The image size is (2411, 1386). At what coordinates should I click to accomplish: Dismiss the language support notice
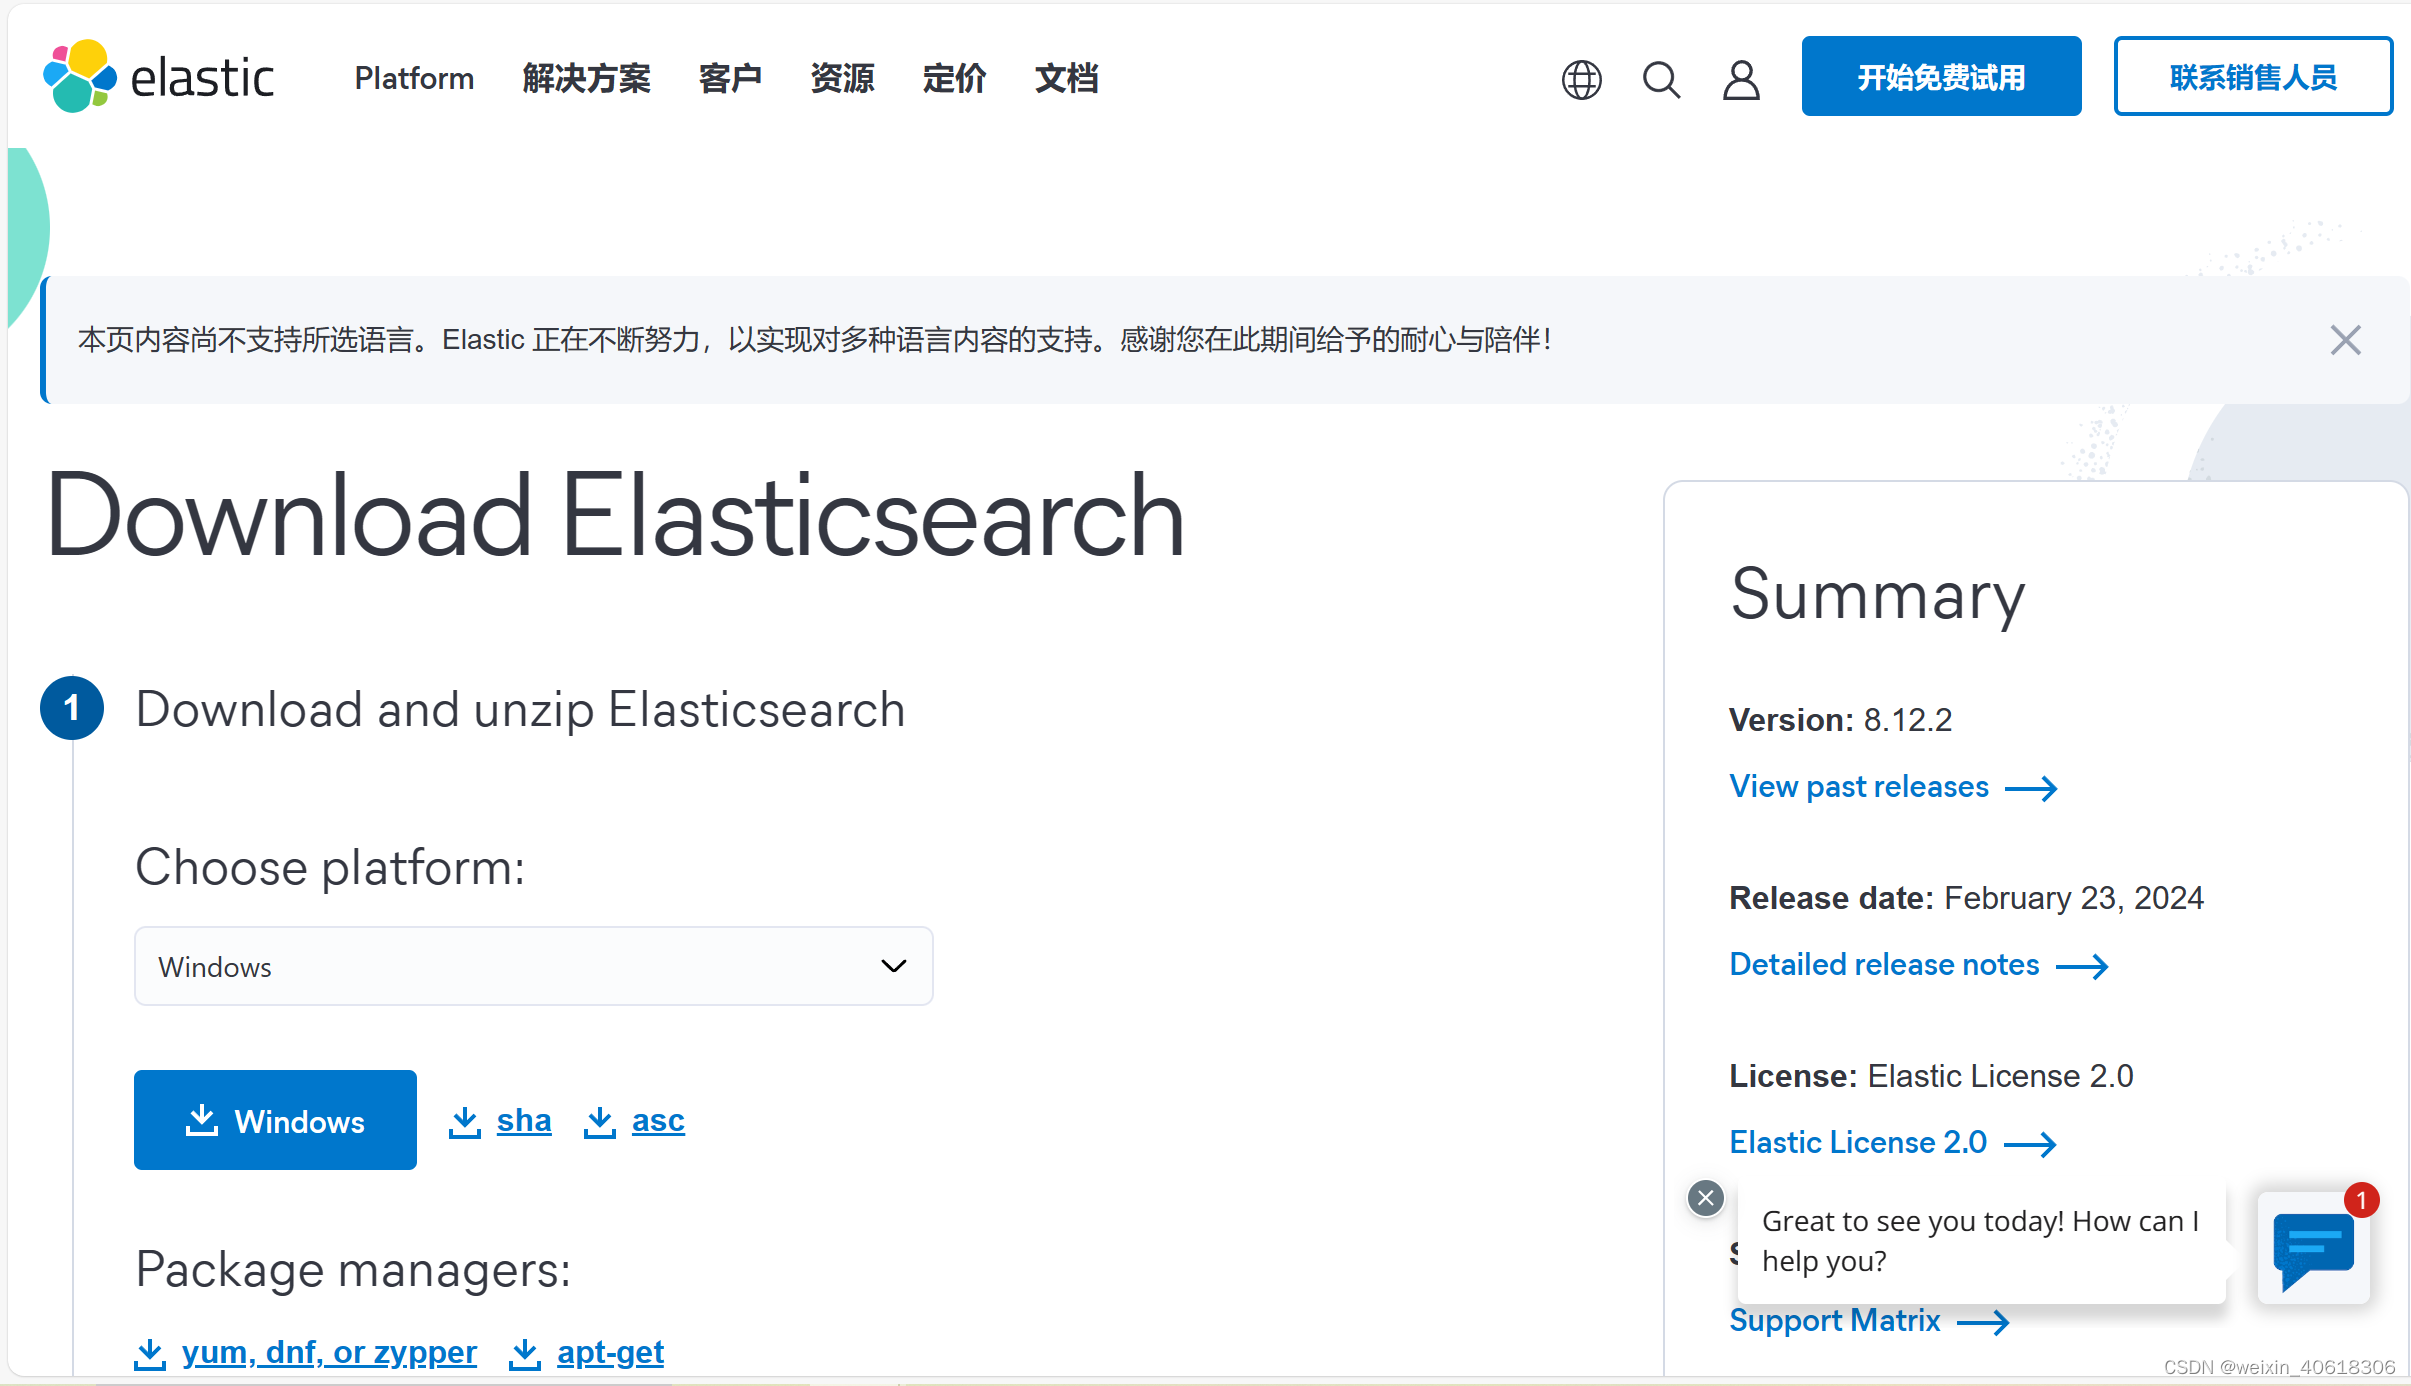tap(2344, 340)
